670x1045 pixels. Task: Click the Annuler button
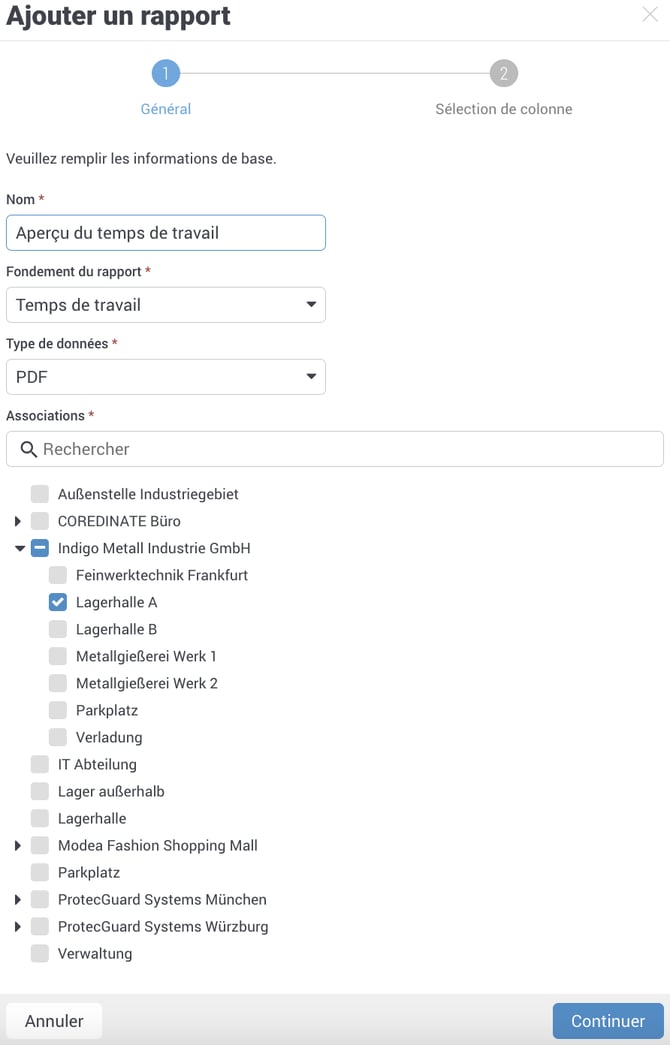53,1021
